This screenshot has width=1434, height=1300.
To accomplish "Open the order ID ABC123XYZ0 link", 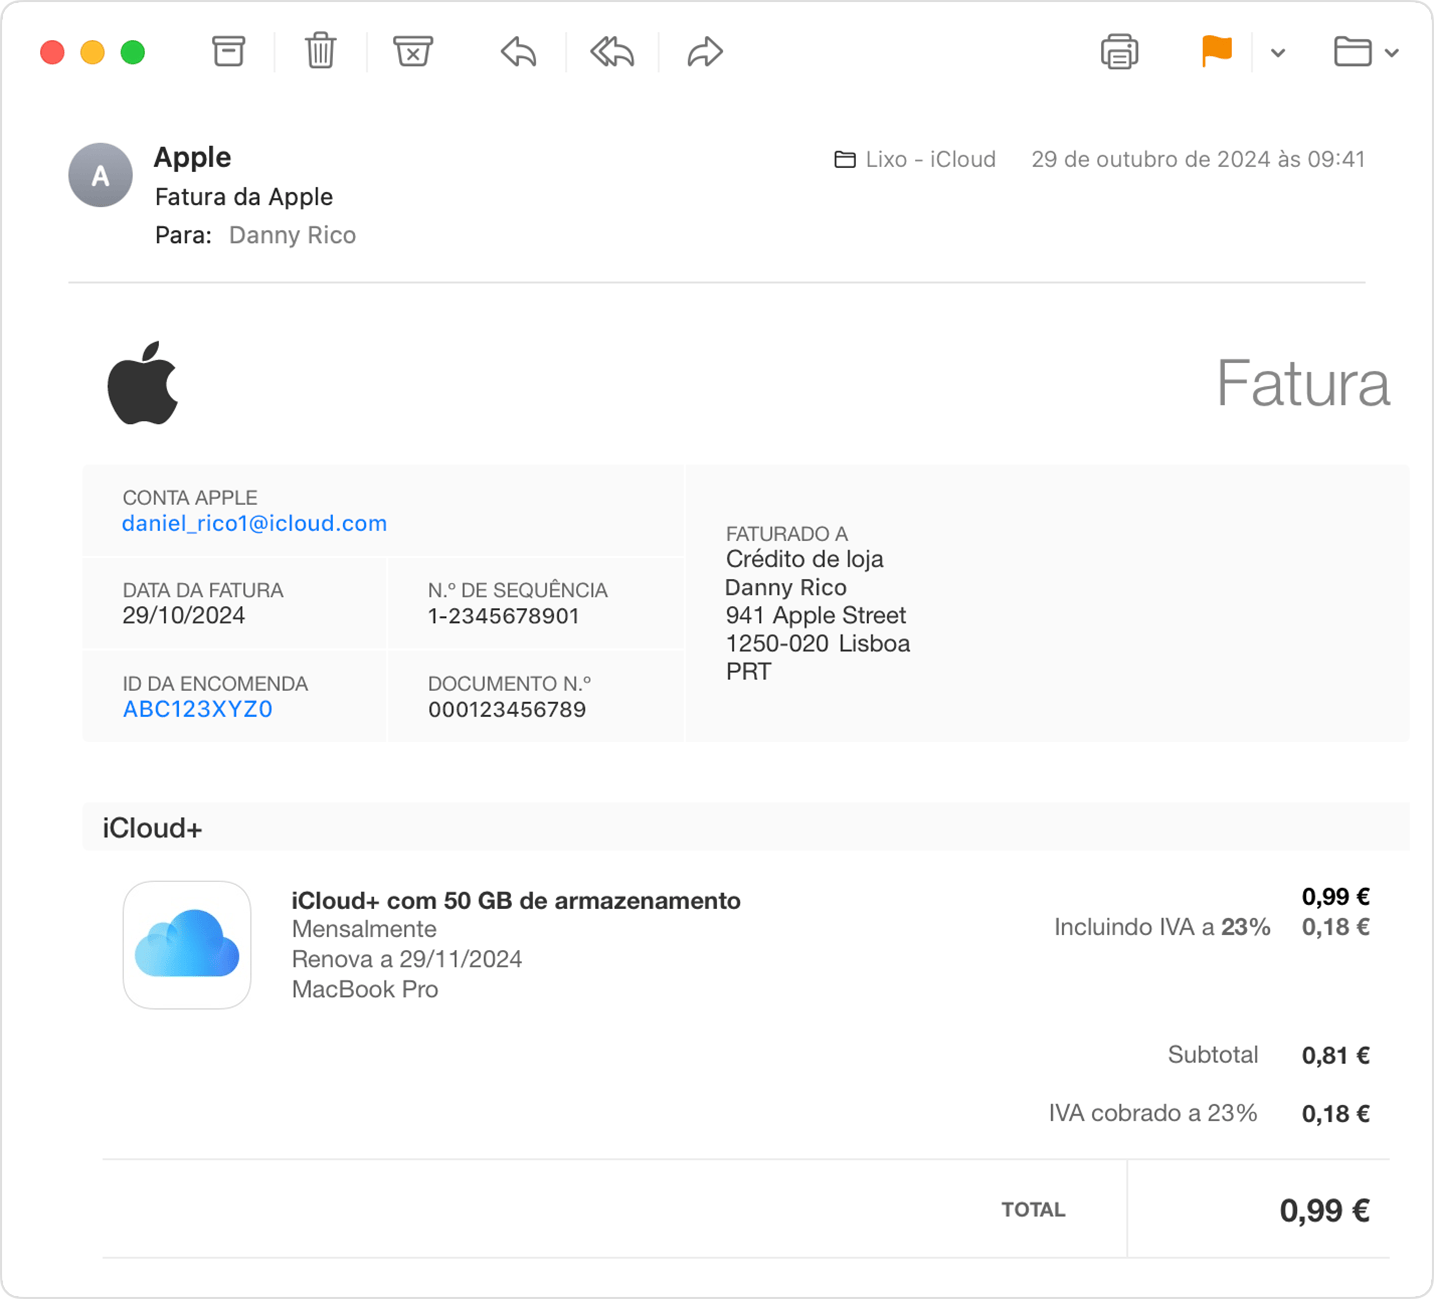I will click(x=197, y=709).
